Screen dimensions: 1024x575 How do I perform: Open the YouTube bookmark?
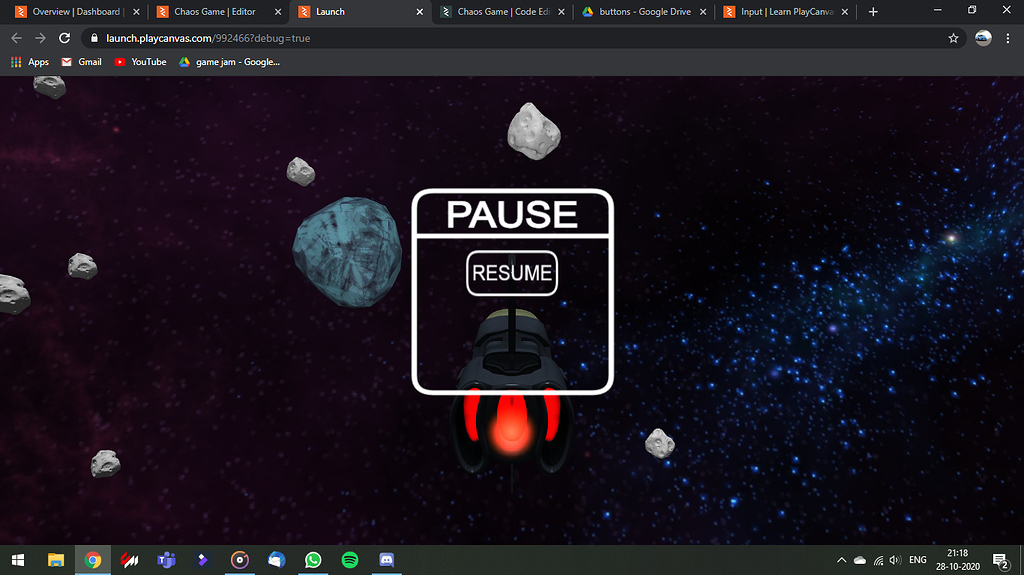(x=140, y=62)
